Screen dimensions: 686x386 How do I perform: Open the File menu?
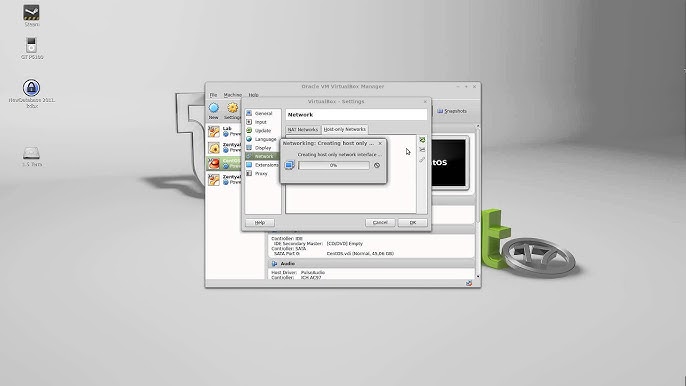coord(214,95)
